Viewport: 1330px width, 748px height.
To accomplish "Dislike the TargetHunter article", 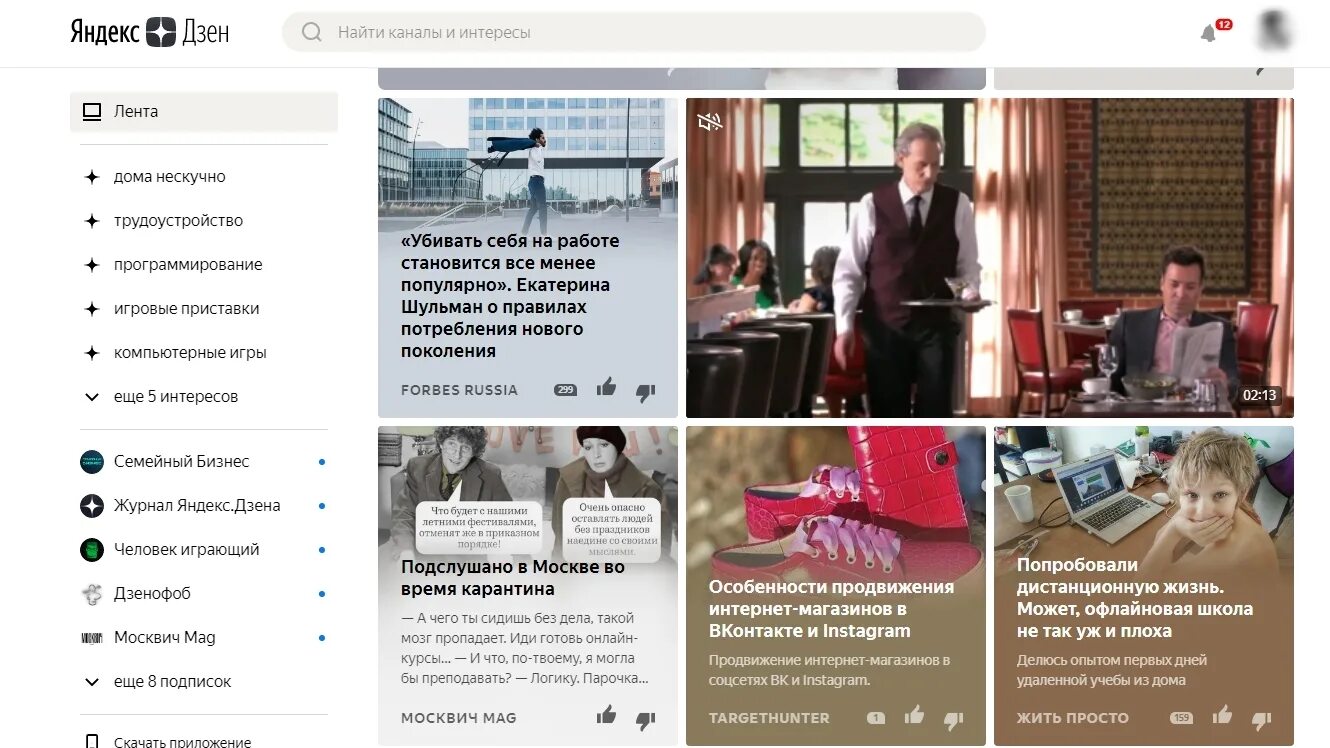I will (954, 719).
